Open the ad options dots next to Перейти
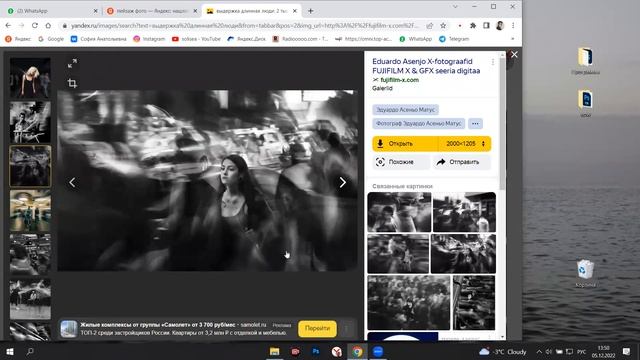The image size is (640, 360). point(347,329)
